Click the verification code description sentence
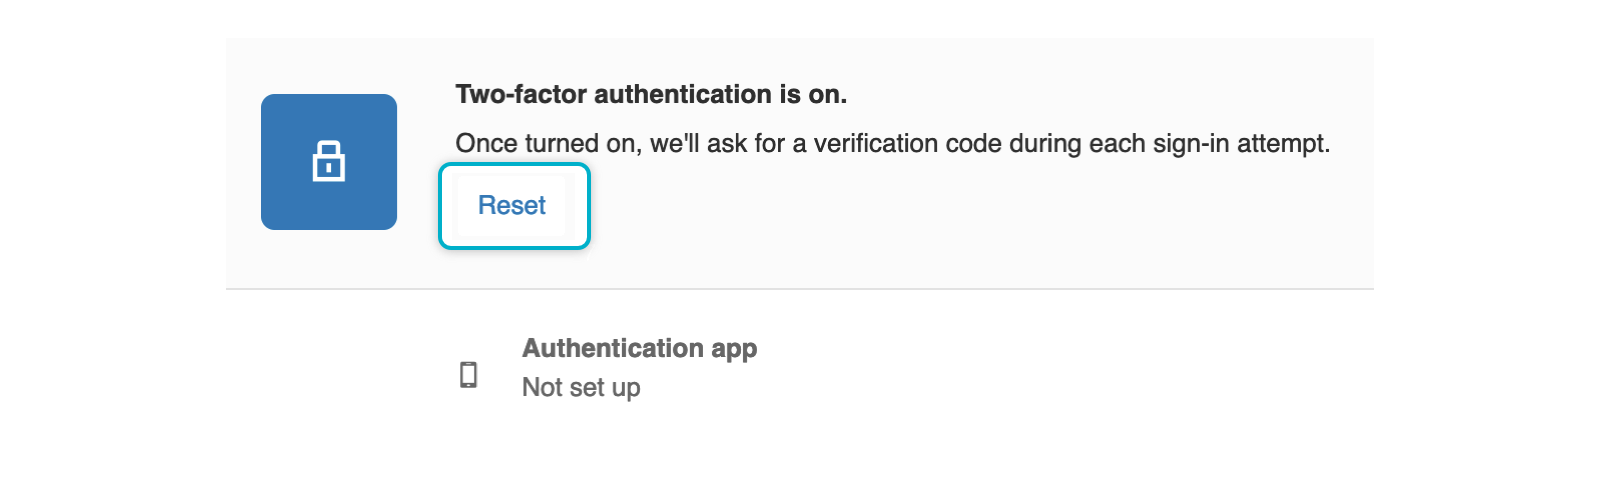This screenshot has height=486, width=1600. click(x=892, y=143)
